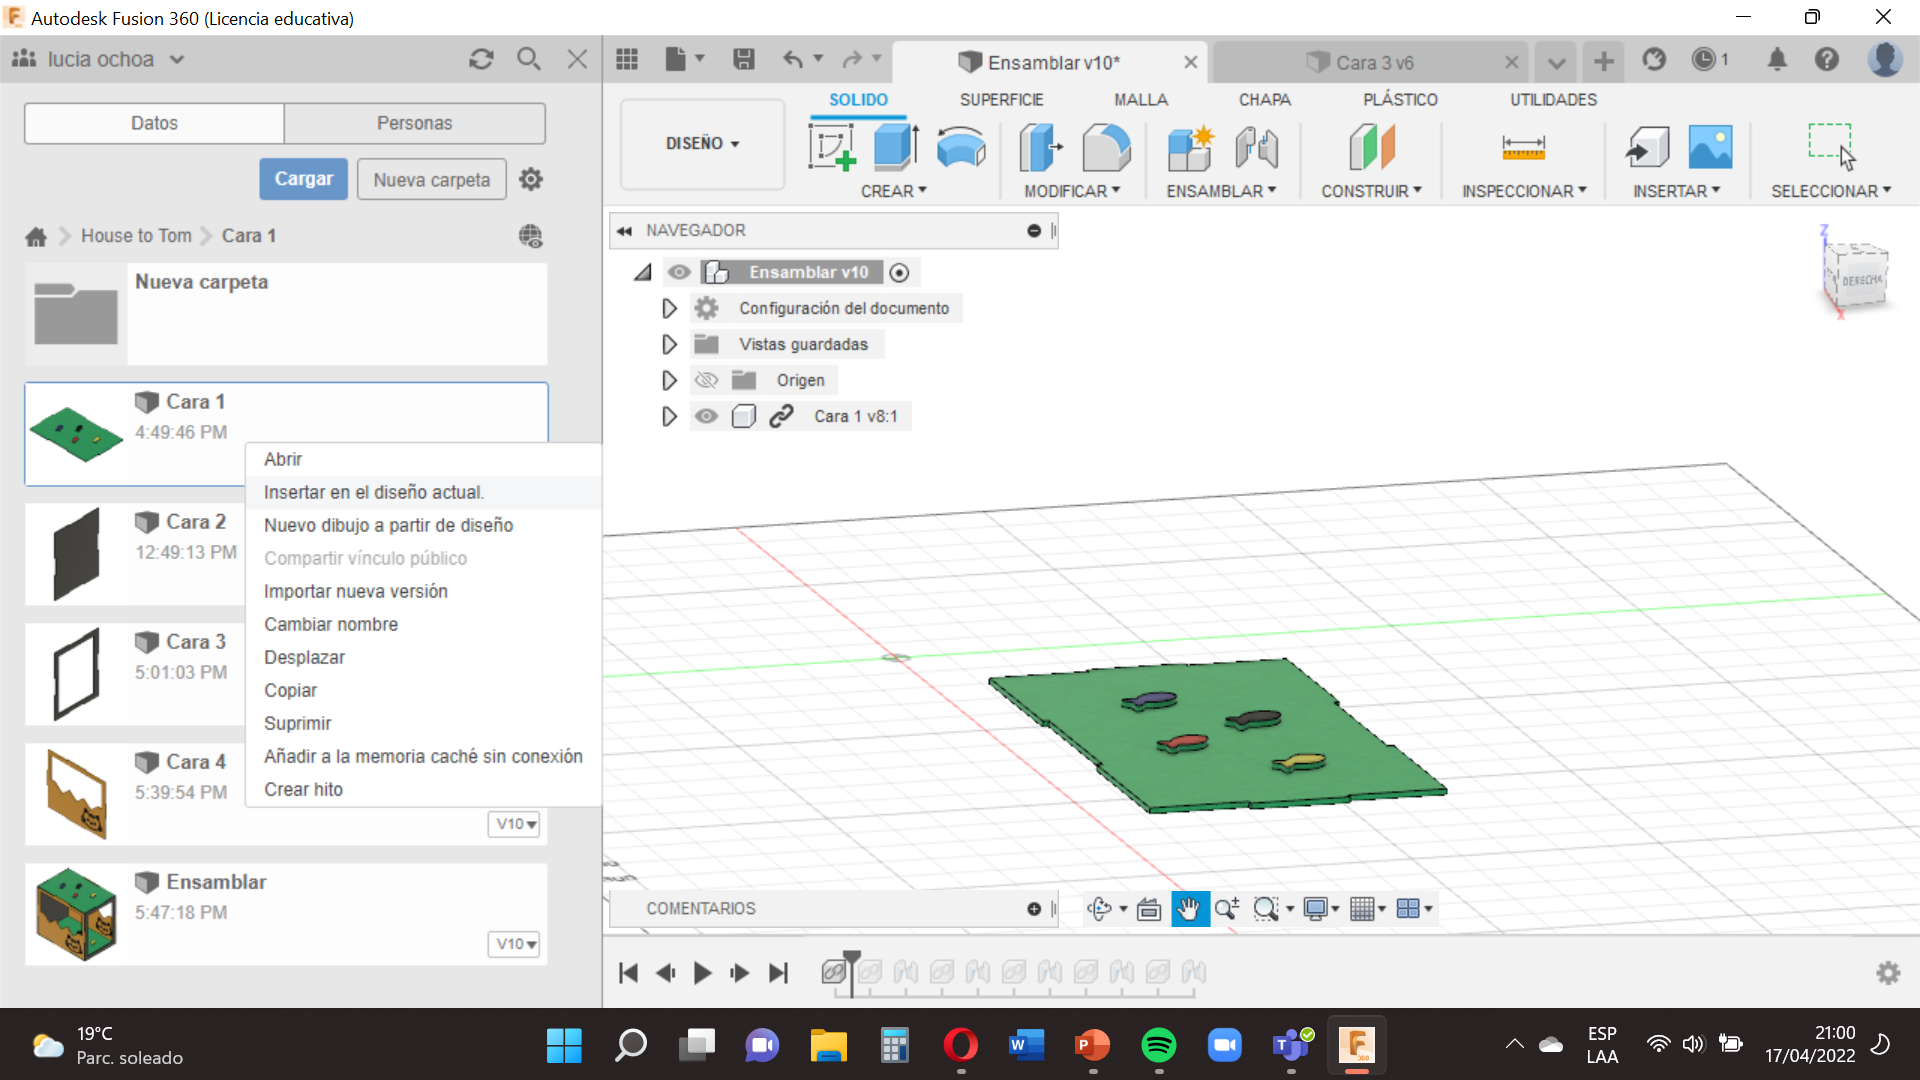The image size is (1920, 1080).
Task: Open notifications bell
Action: (1777, 59)
